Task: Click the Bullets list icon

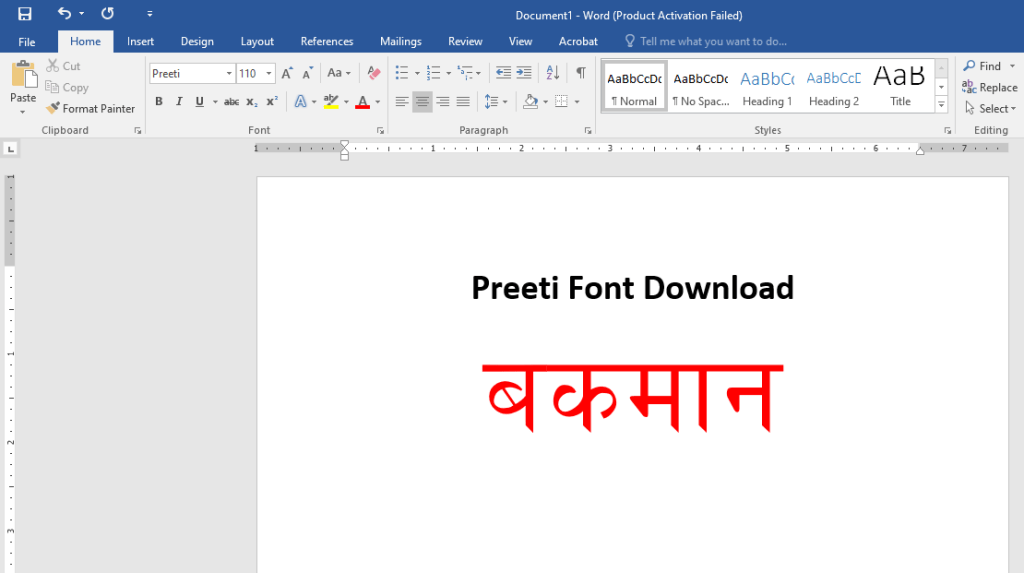Action: (x=402, y=73)
